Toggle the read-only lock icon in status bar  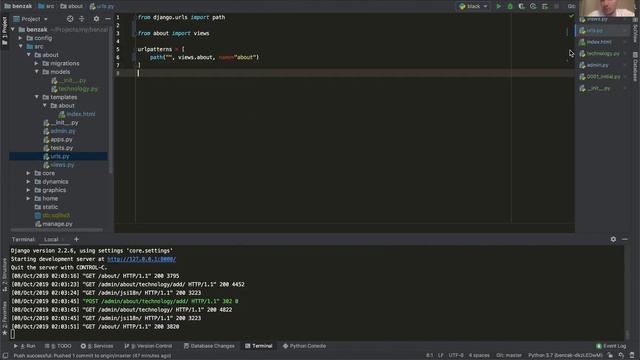610,356
